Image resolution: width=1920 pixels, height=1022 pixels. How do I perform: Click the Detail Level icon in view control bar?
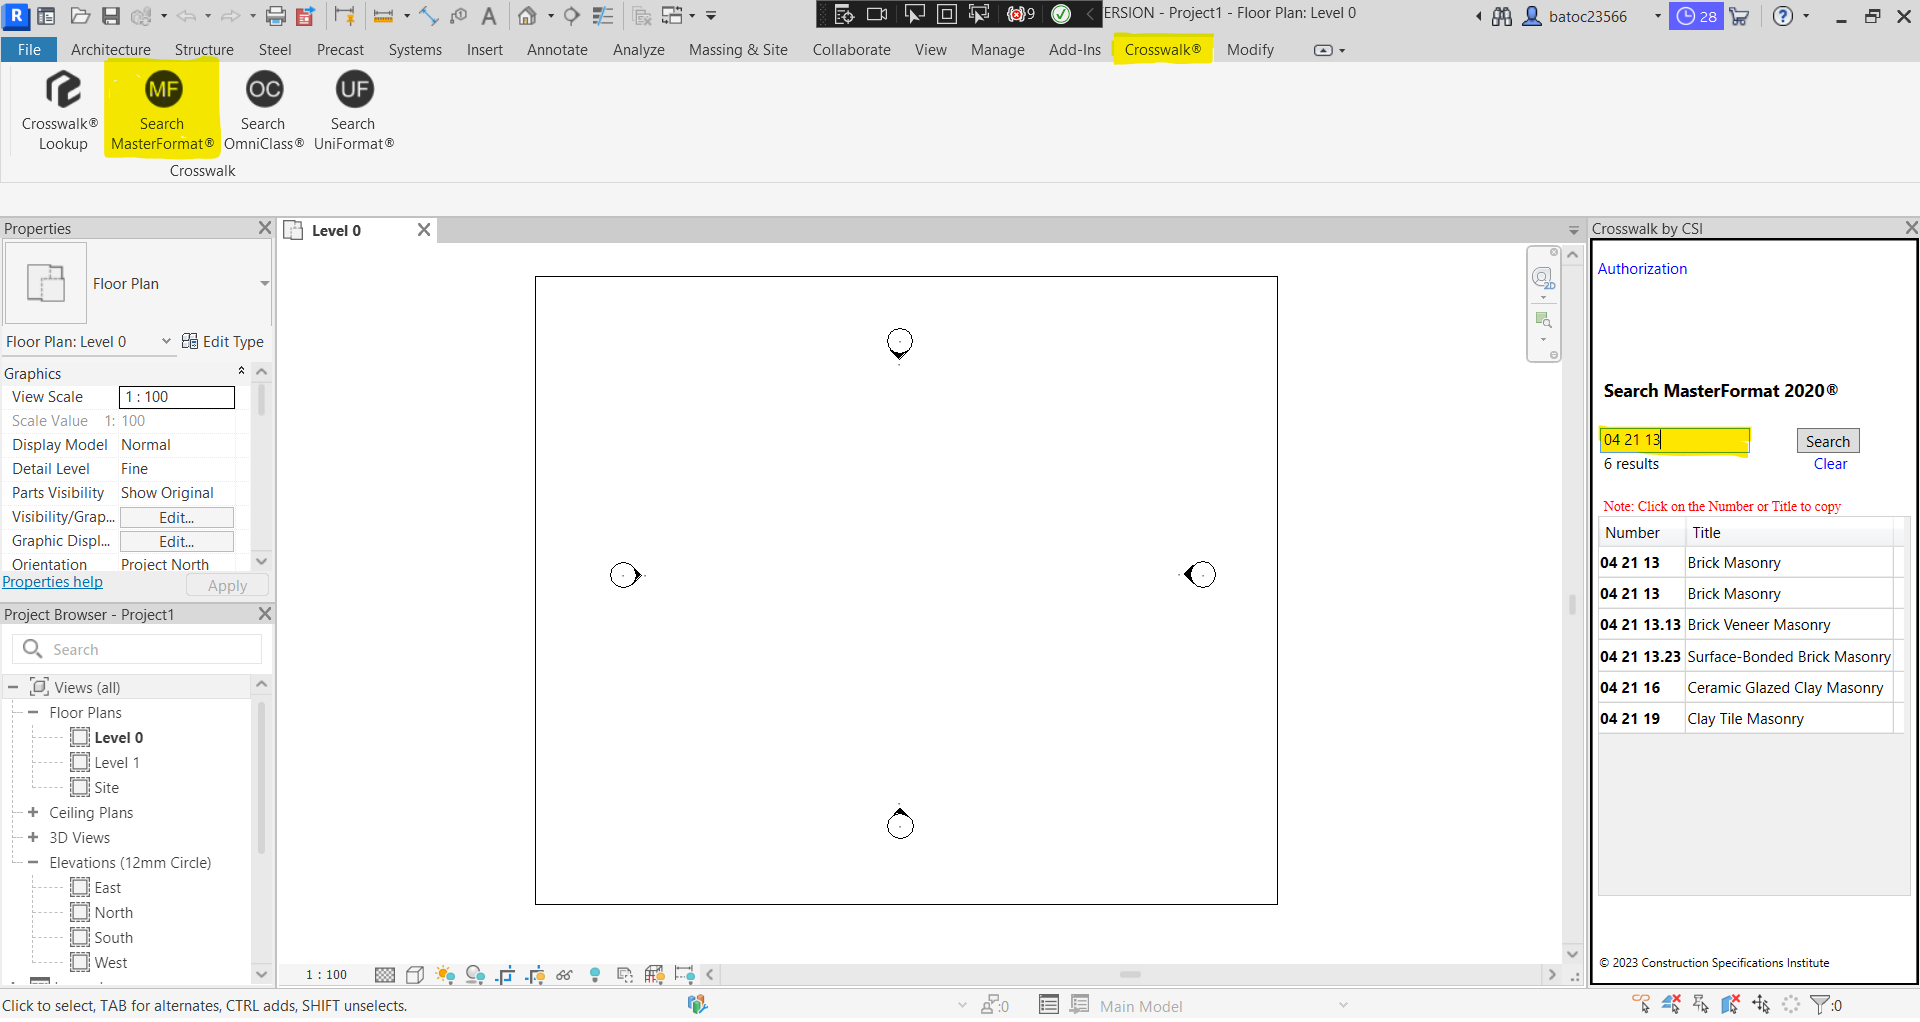coord(385,975)
